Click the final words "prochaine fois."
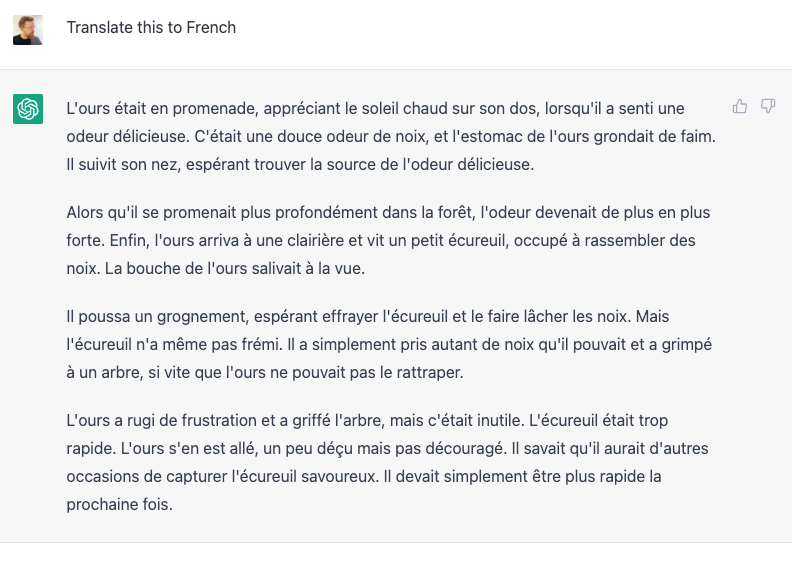 119,505
